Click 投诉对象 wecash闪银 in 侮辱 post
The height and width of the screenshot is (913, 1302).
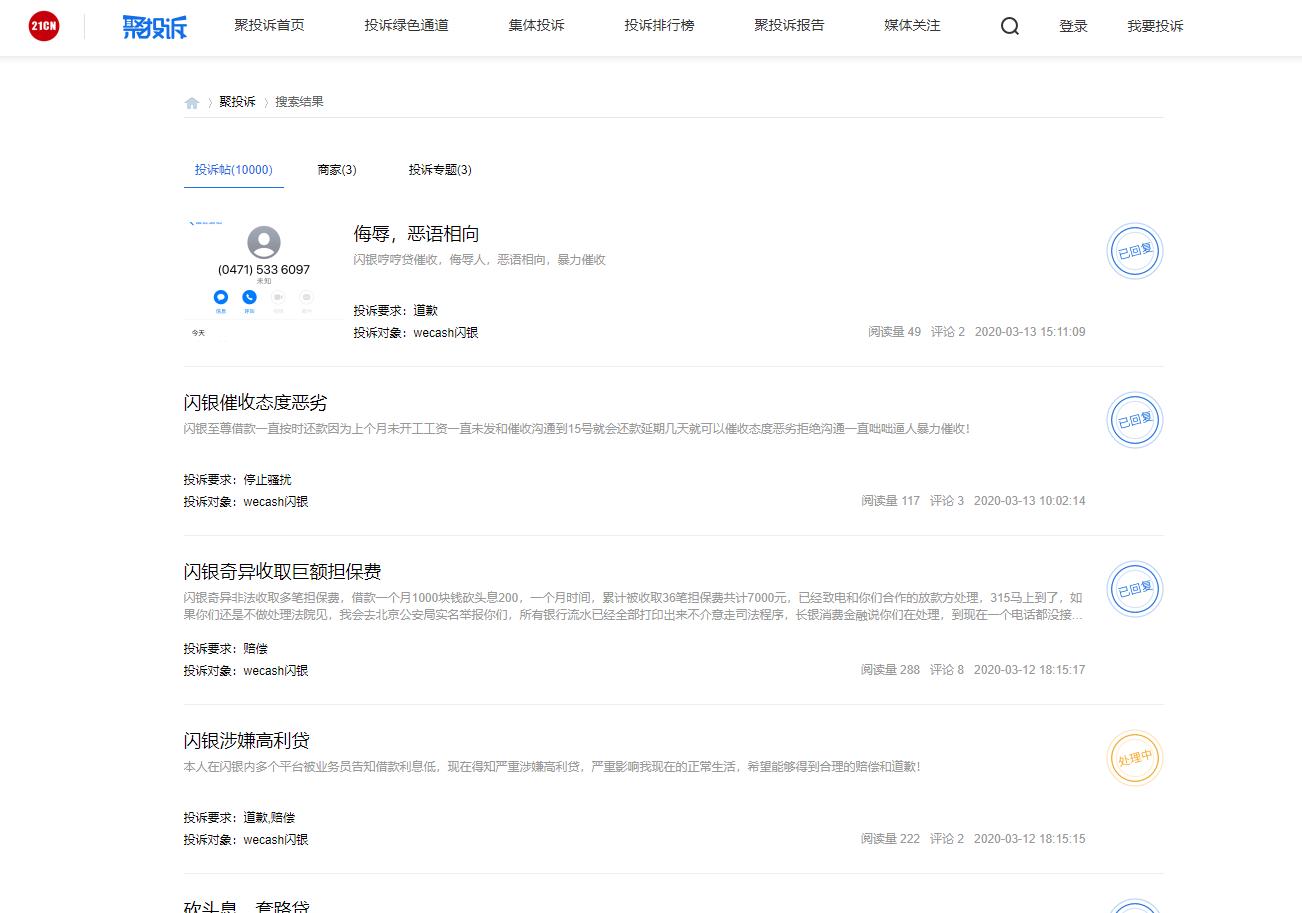[415, 333]
